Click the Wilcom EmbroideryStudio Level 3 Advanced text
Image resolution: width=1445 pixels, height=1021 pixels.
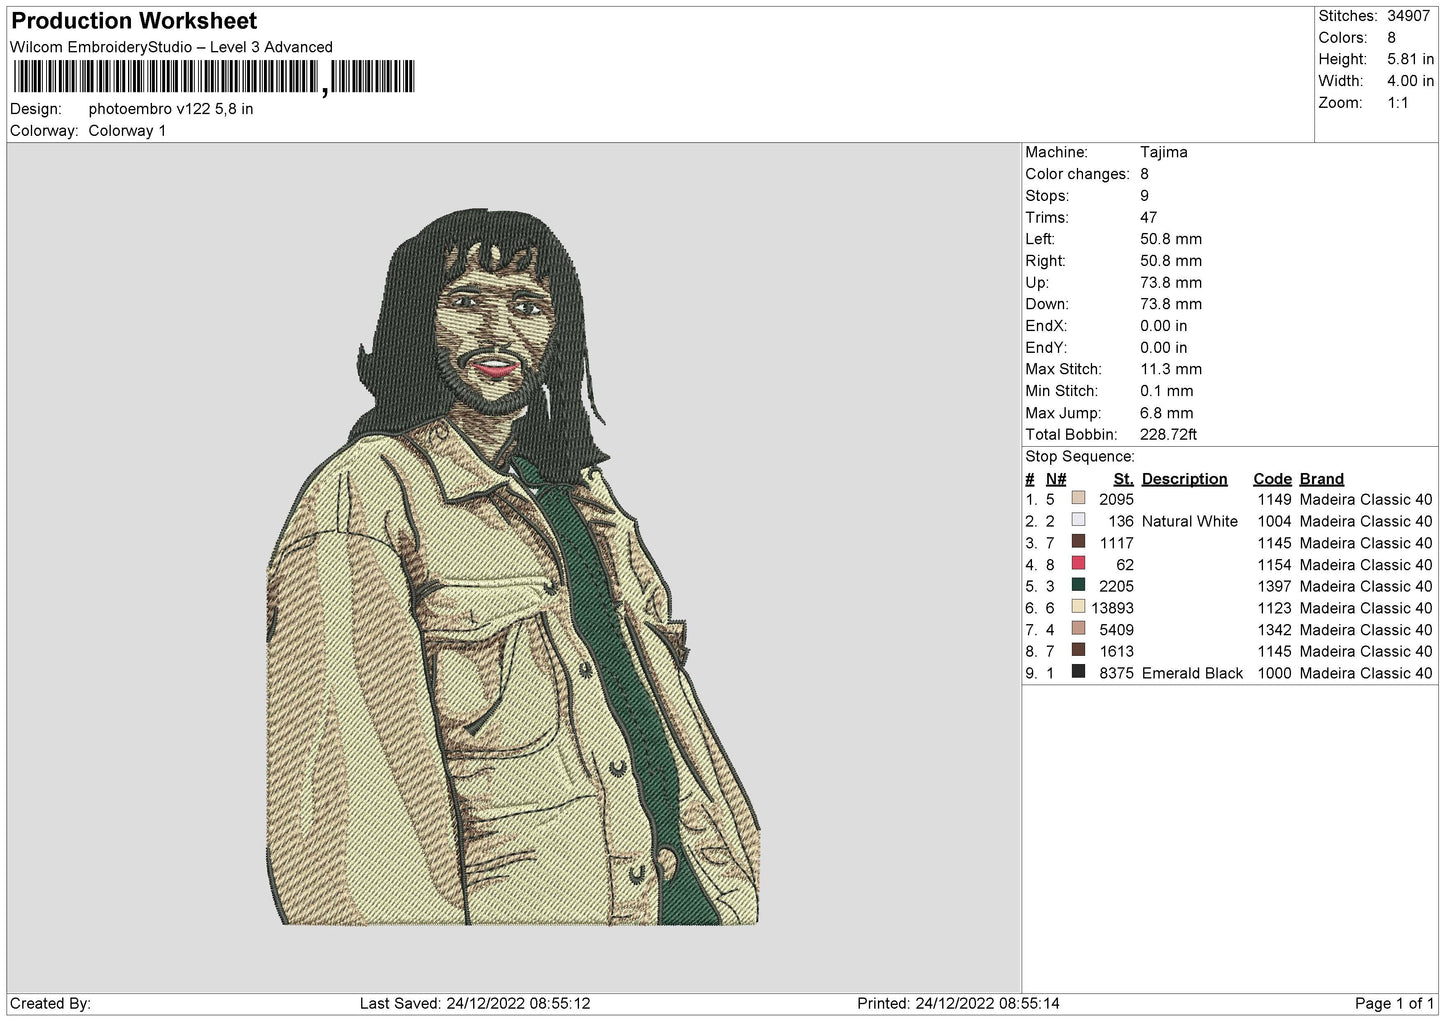pos(171,47)
